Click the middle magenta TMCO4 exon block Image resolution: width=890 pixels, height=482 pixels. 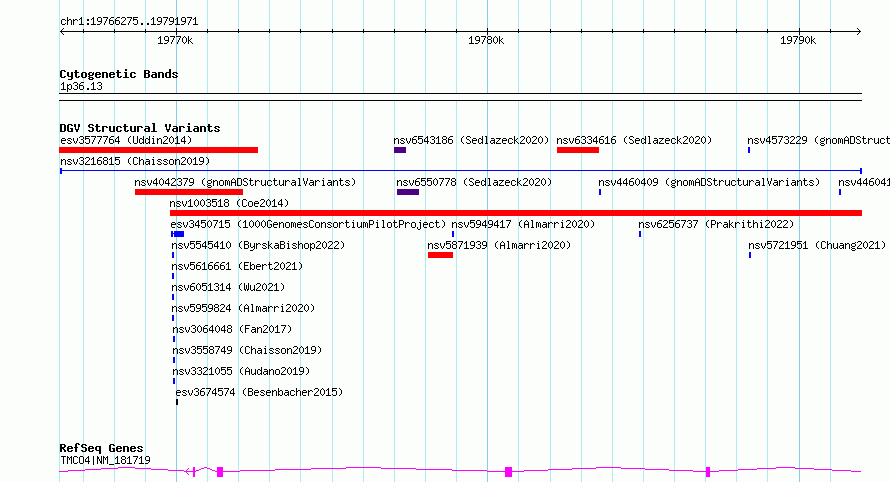(x=509, y=472)
